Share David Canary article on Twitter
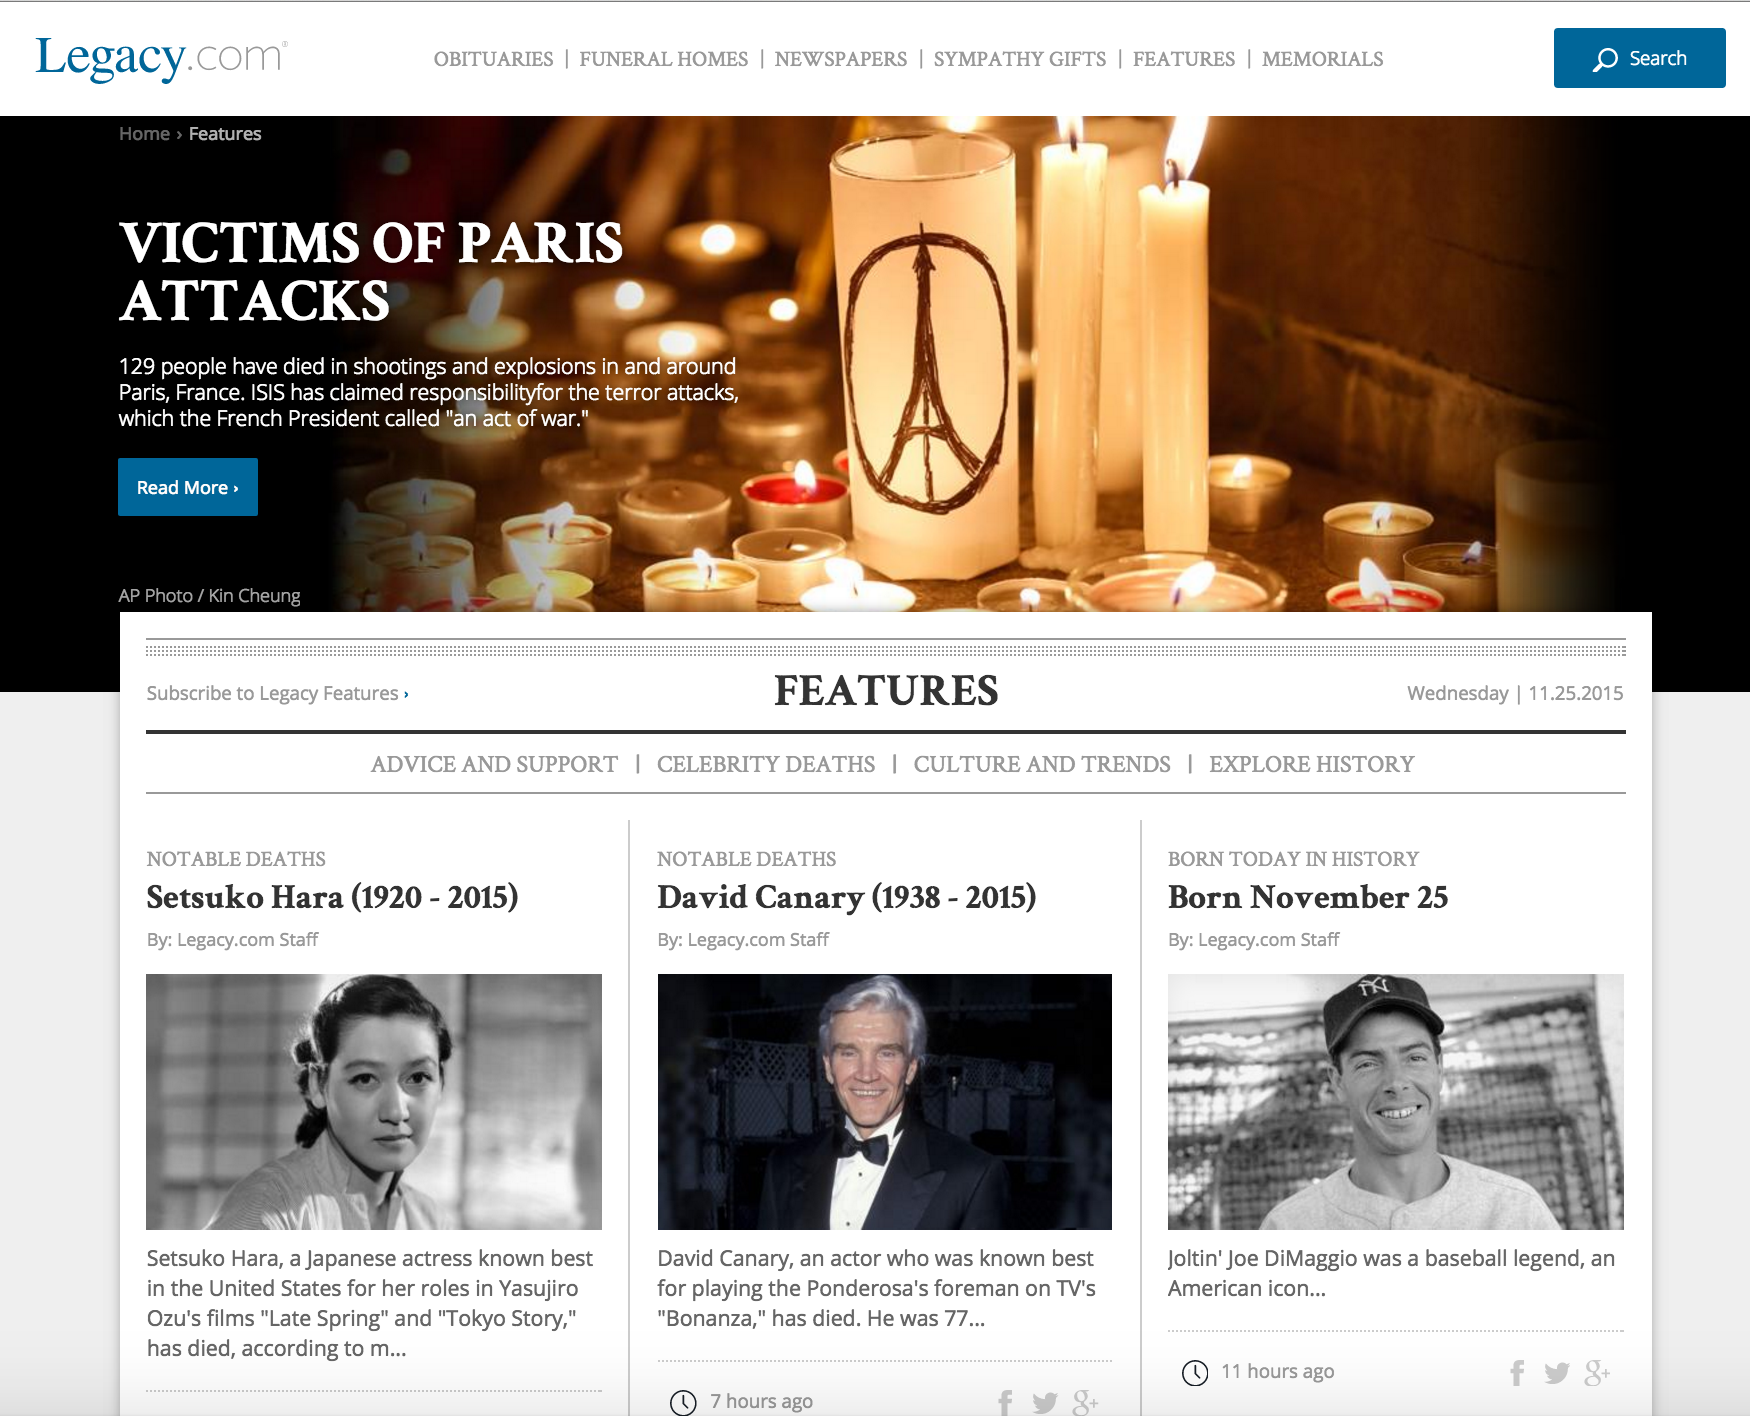 1045,1403
